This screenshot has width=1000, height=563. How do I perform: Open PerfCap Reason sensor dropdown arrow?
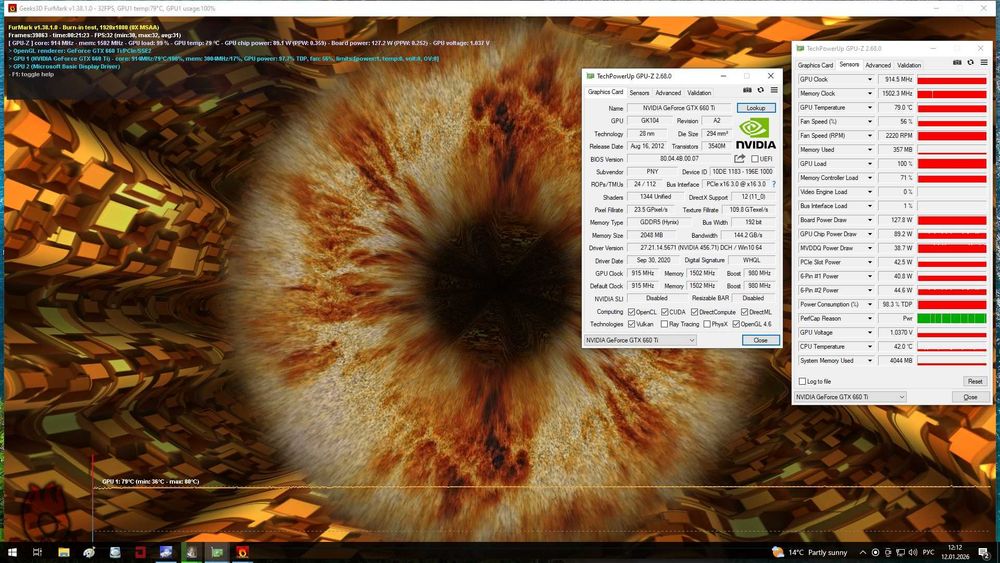coord(869,318)
